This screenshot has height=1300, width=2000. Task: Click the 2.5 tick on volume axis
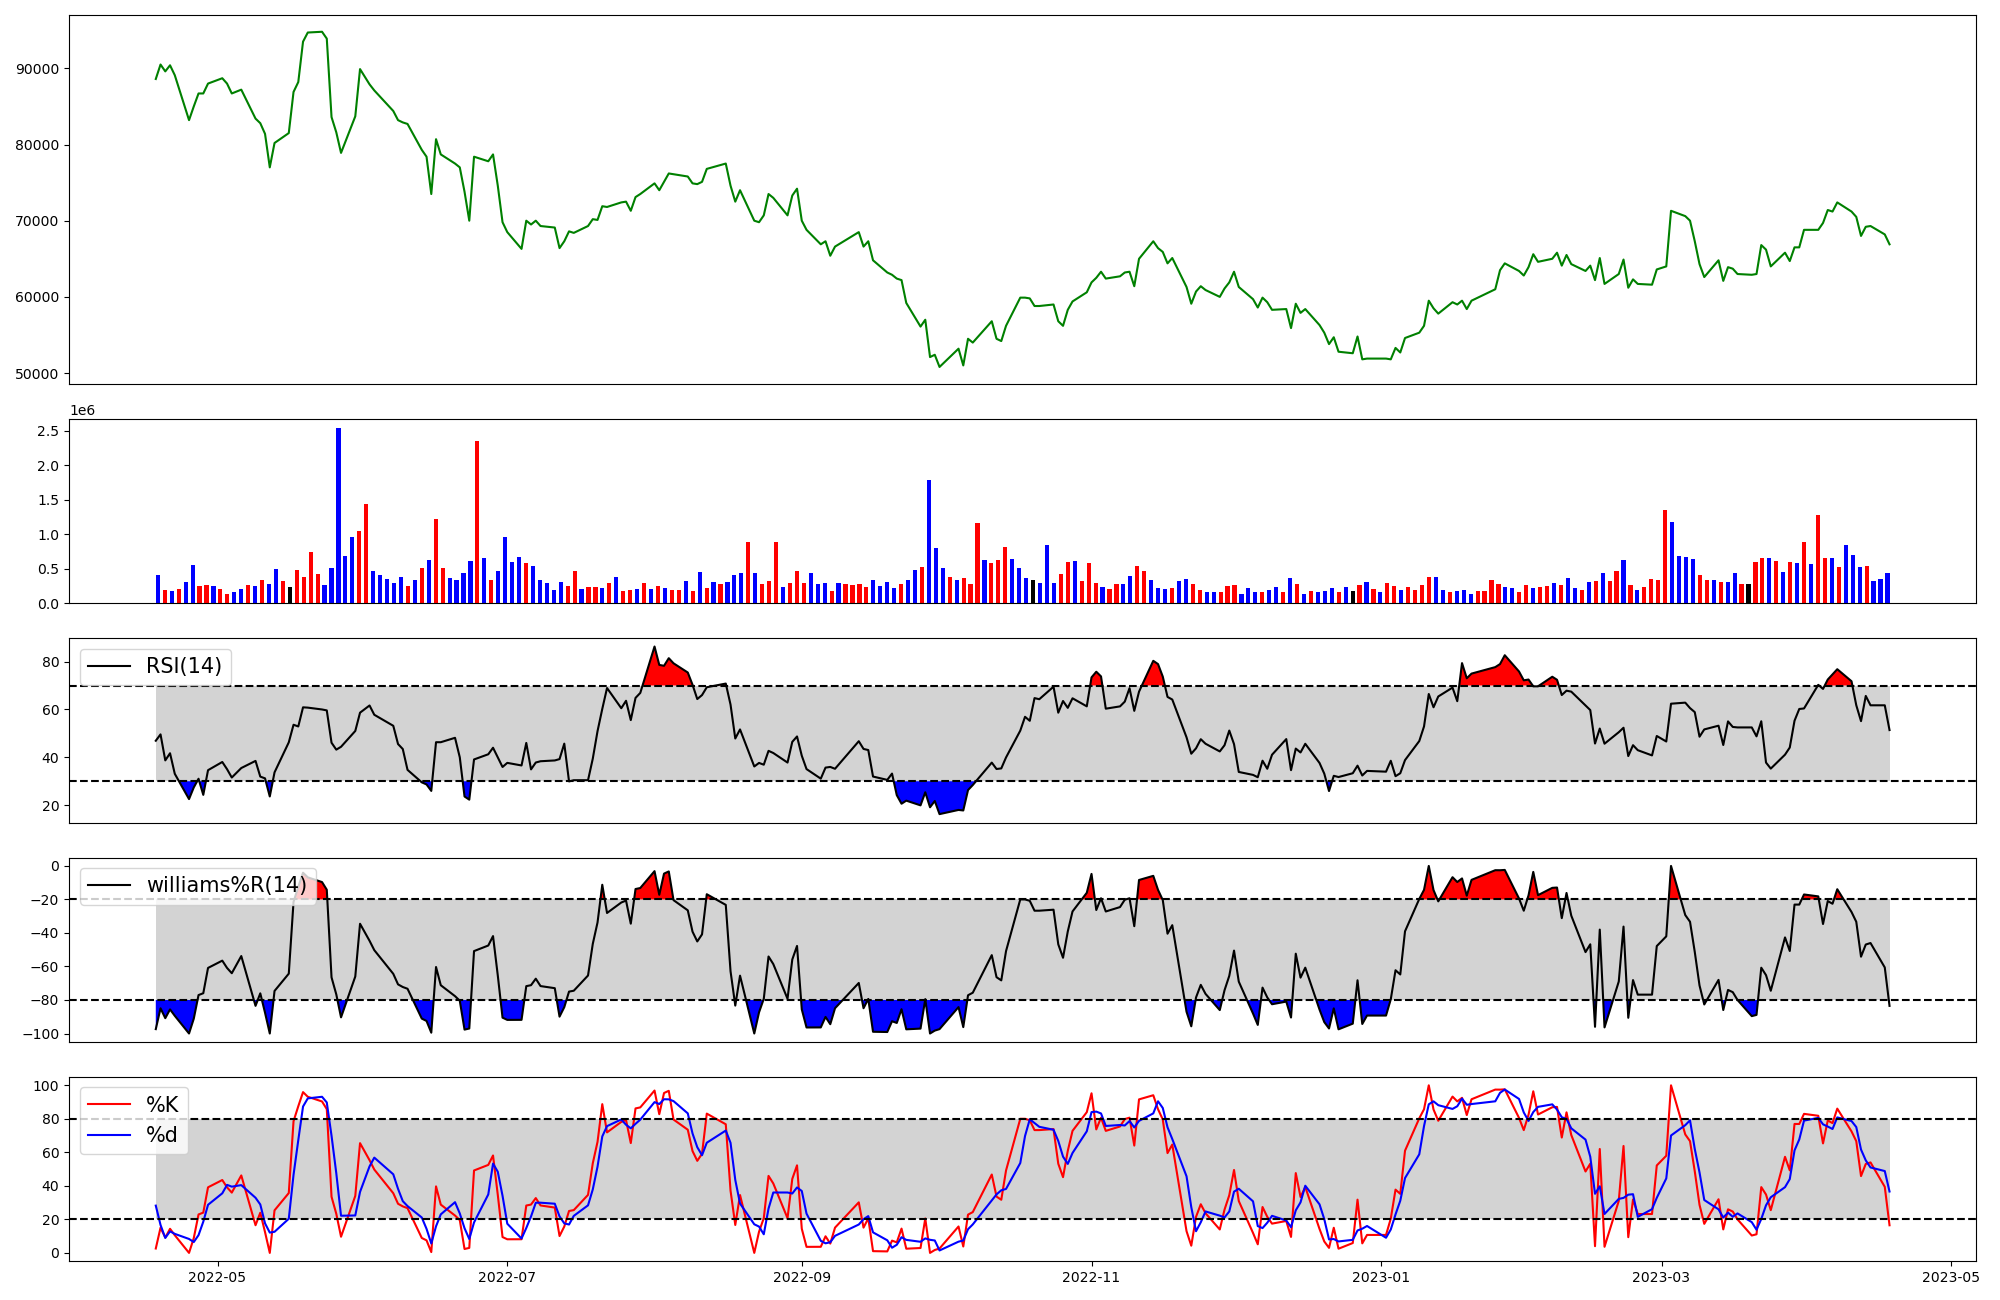tap(48, 431)
